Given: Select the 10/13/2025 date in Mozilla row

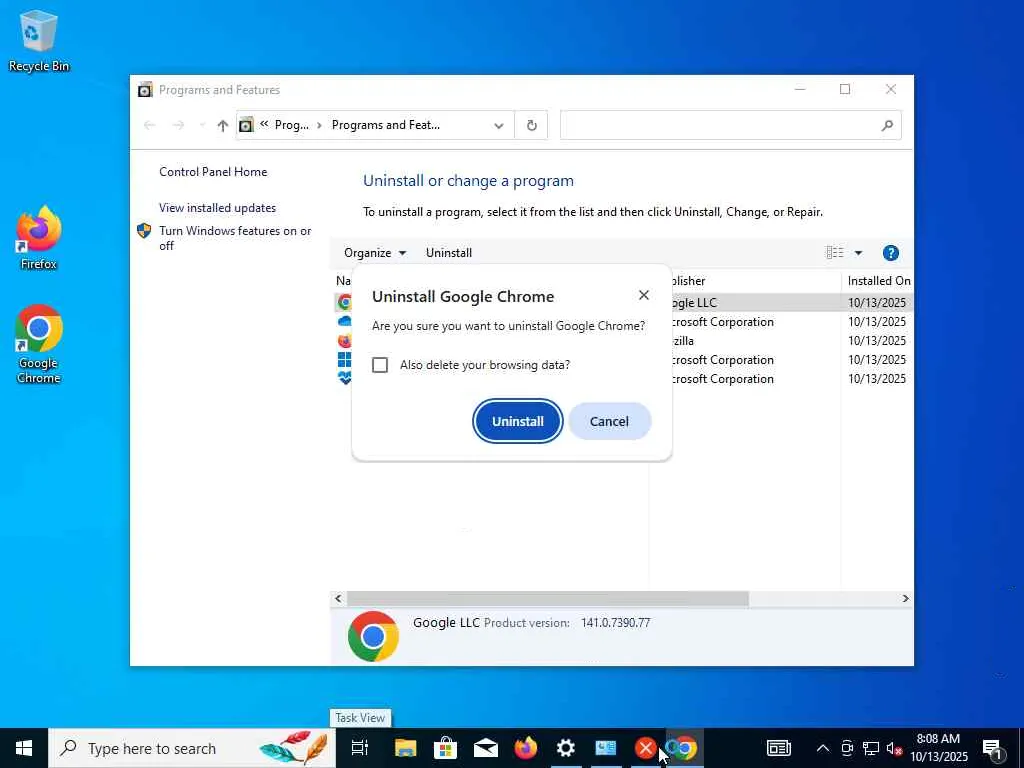Looking at the screenshot, I should pyautogui.click(x=876, y=341).
